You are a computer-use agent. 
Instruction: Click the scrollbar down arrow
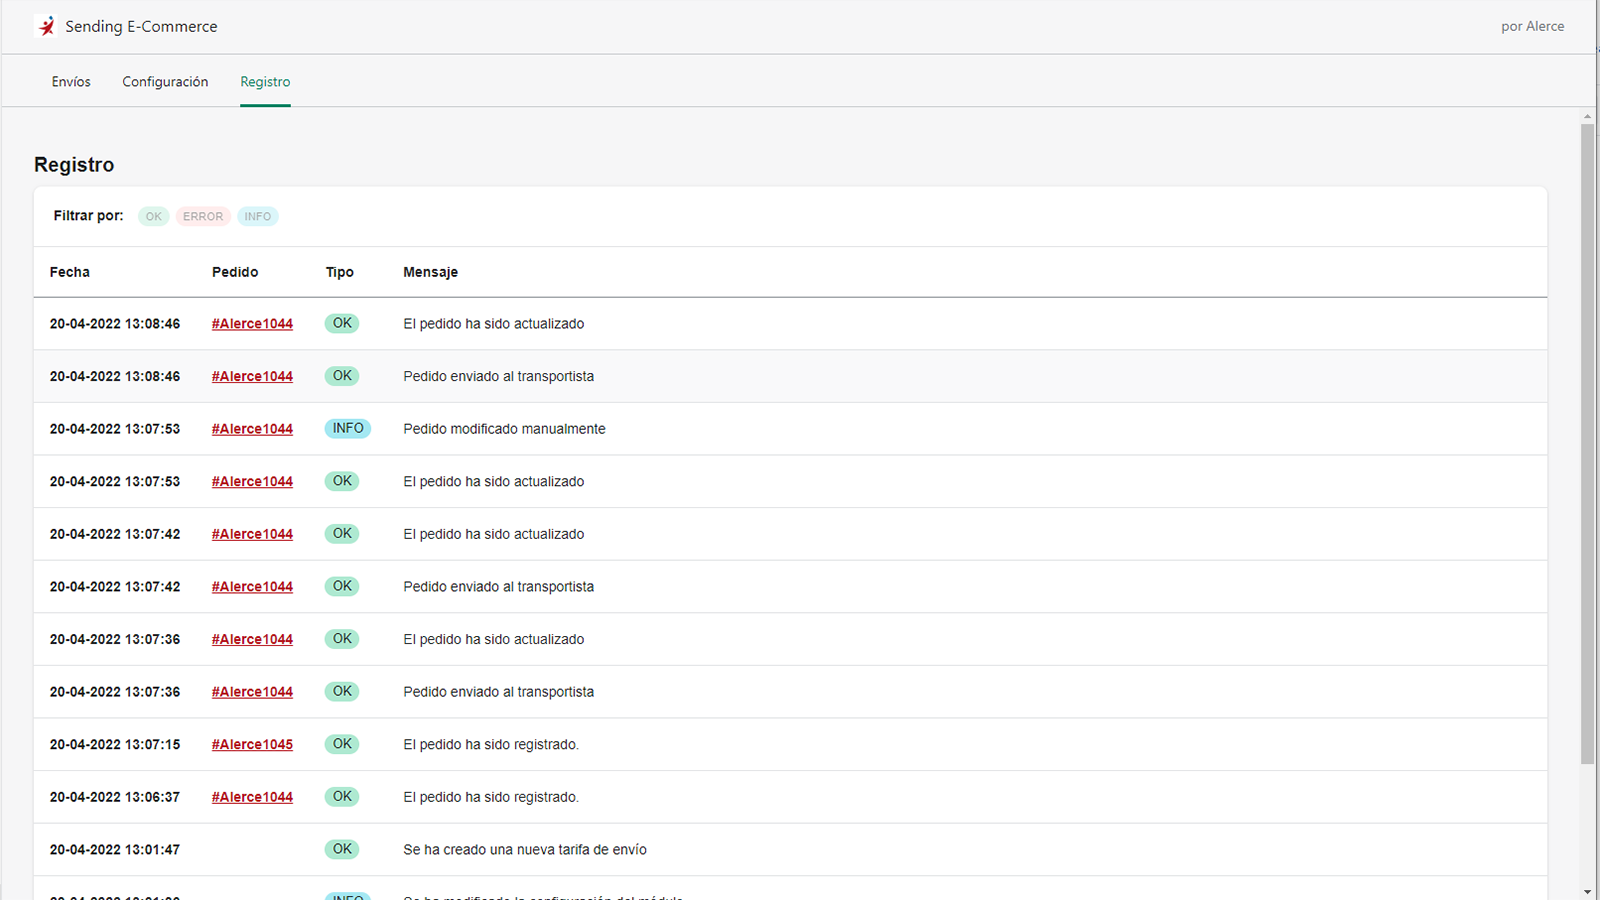click(x=1587, y=892)
